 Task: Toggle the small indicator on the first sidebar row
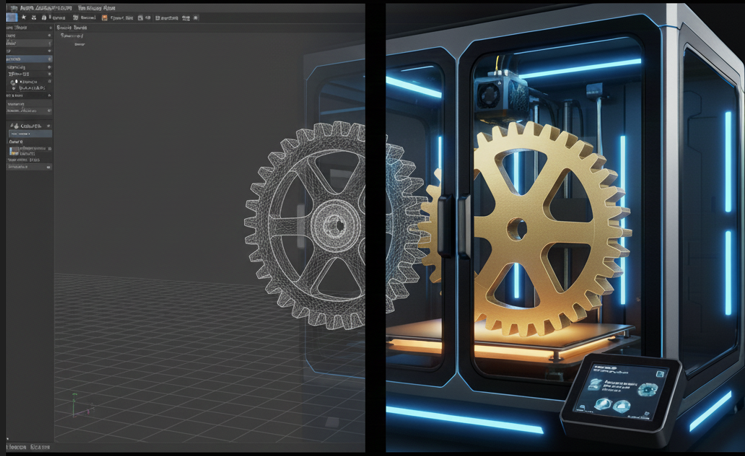click(x=50, y=36)
